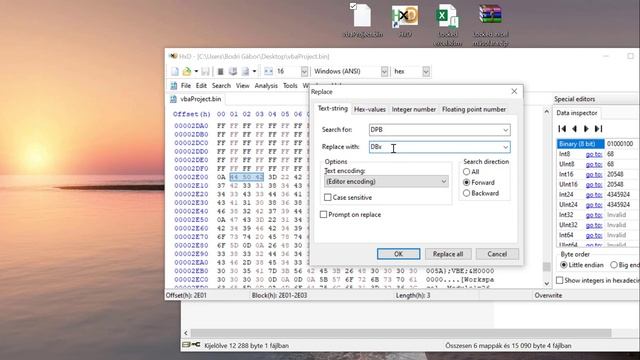The width and height of the screenshot is (640, 360).
Task: Switch to the Floating point number tab
Action: [x=474, y=109]
